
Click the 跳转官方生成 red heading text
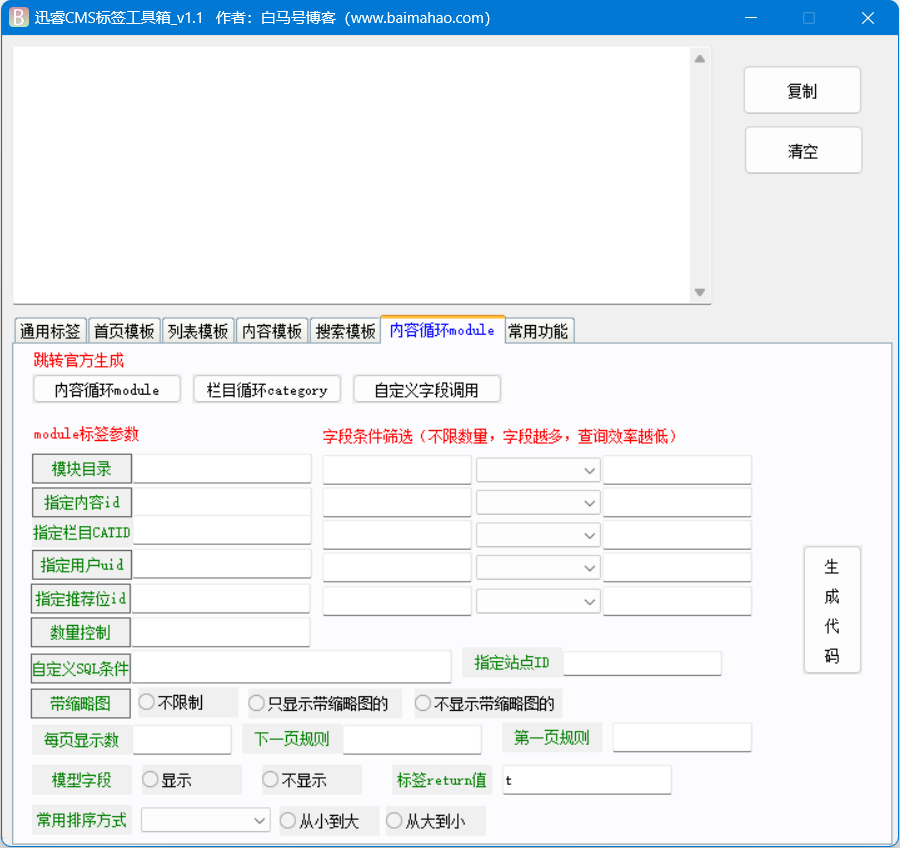pos(79,361)
